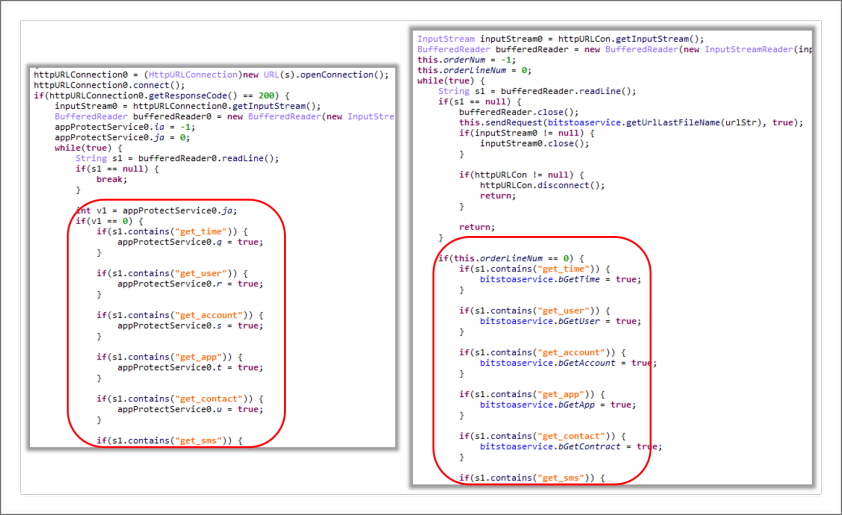The width and height of the screenshot is (842, 515).
Task: Click the getResponseCode() == 200 condition line
Action: pyautogui.click(x=162, y=96)
